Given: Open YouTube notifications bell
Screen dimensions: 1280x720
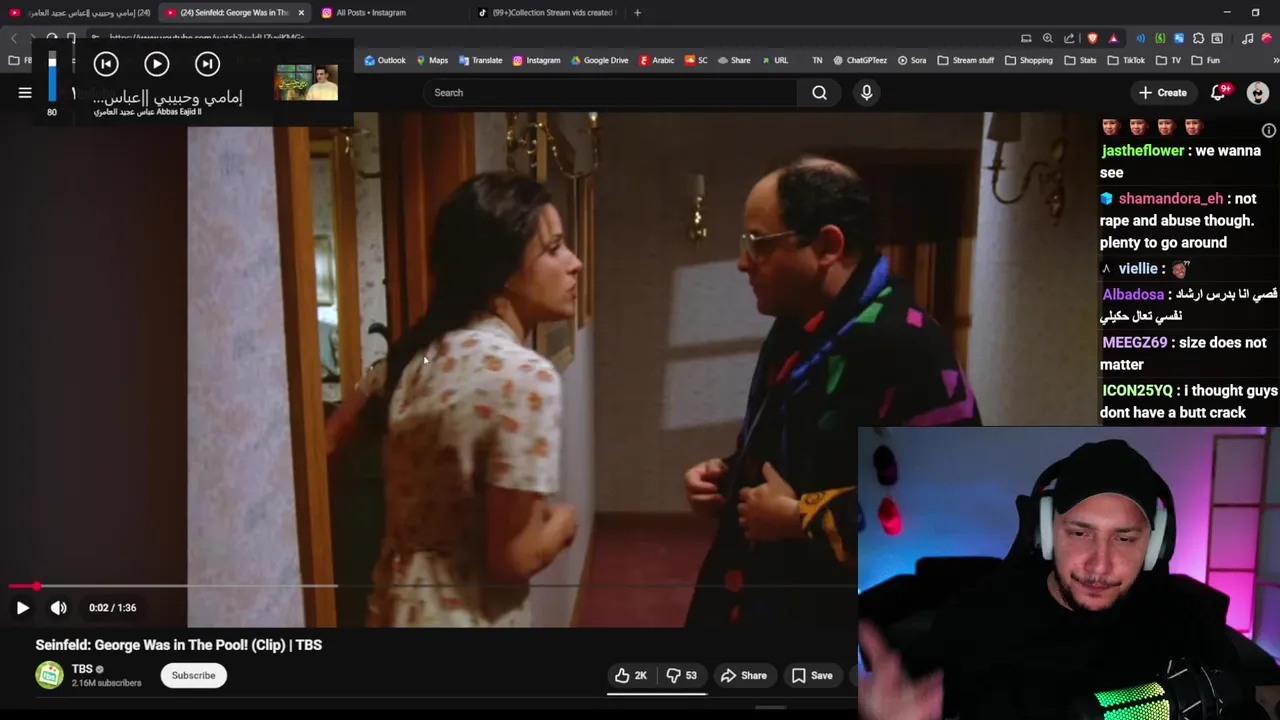Looking at the screenshot, I should 1218,93.
